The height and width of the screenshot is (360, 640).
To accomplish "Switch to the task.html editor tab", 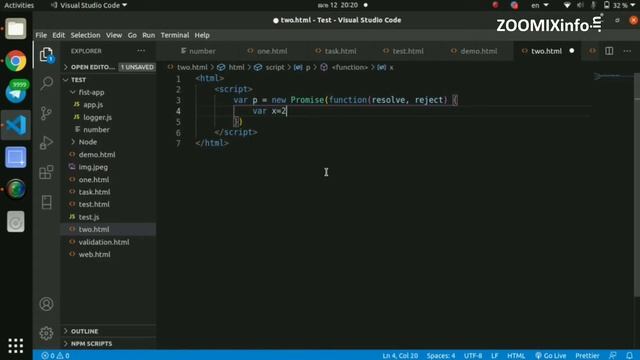I will click(x=336, y=51).
